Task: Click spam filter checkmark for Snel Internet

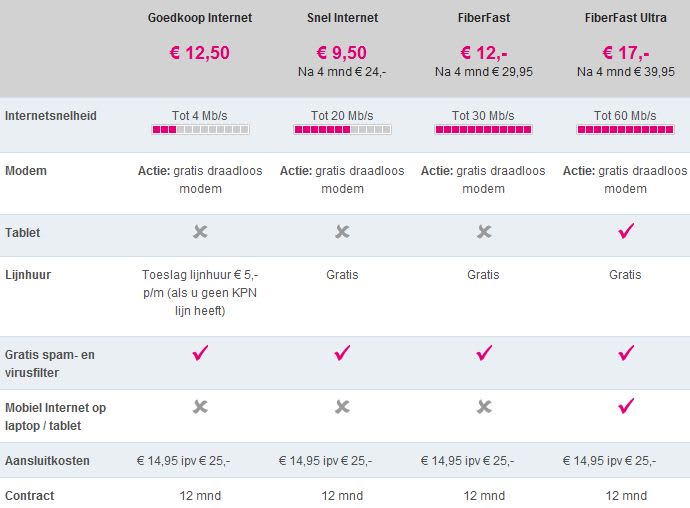Action: click(342, 352)
